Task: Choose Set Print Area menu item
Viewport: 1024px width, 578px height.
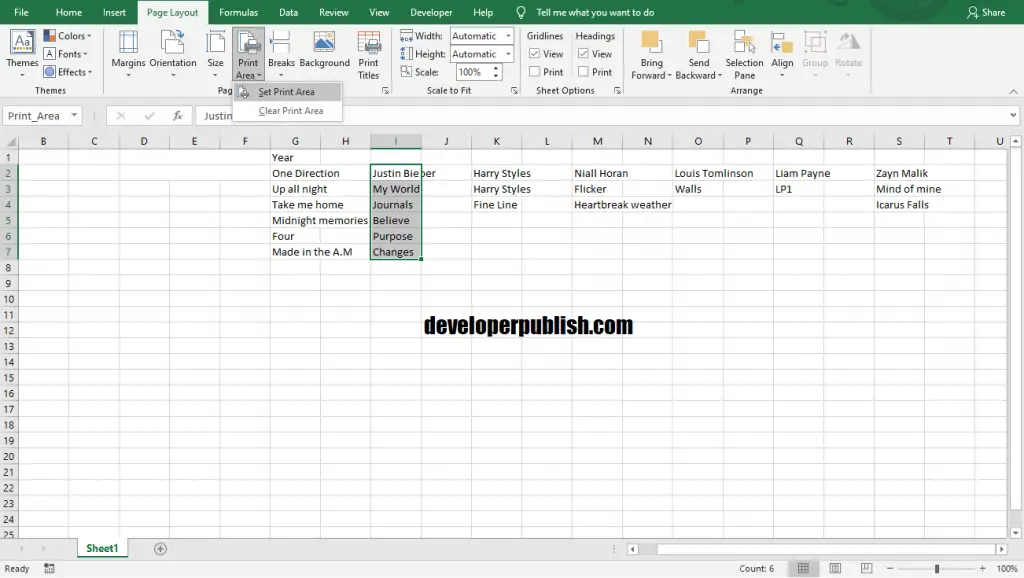Action: click(x=287, y=92)
